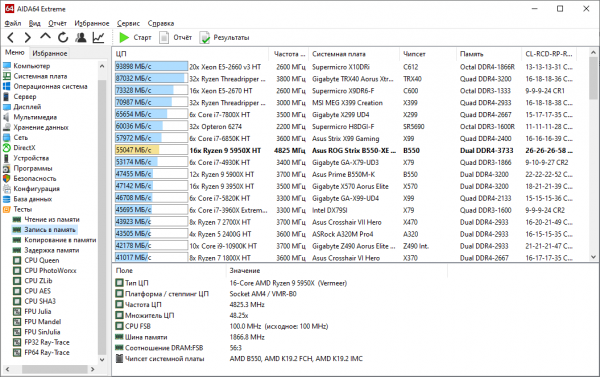Refresh using the circular arrow icon
The image size is (600, 377).
pyautogui.click(x=63, y=38)
